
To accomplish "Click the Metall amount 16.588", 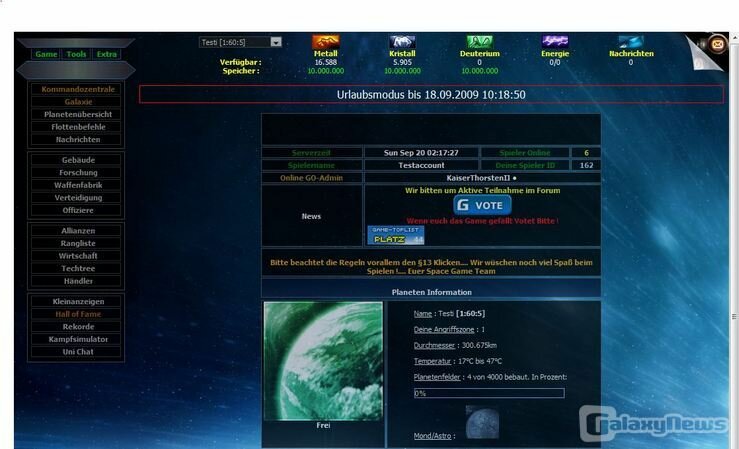I will [x=326, y=62].
